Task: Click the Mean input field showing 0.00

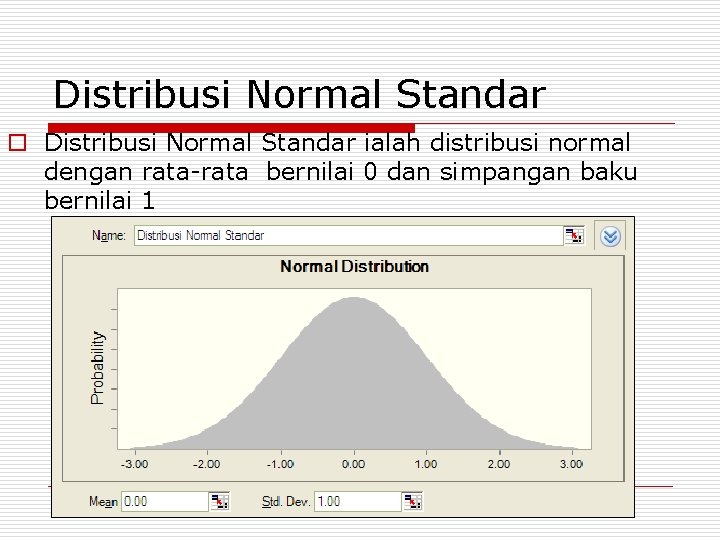Action: click(165, 501)
